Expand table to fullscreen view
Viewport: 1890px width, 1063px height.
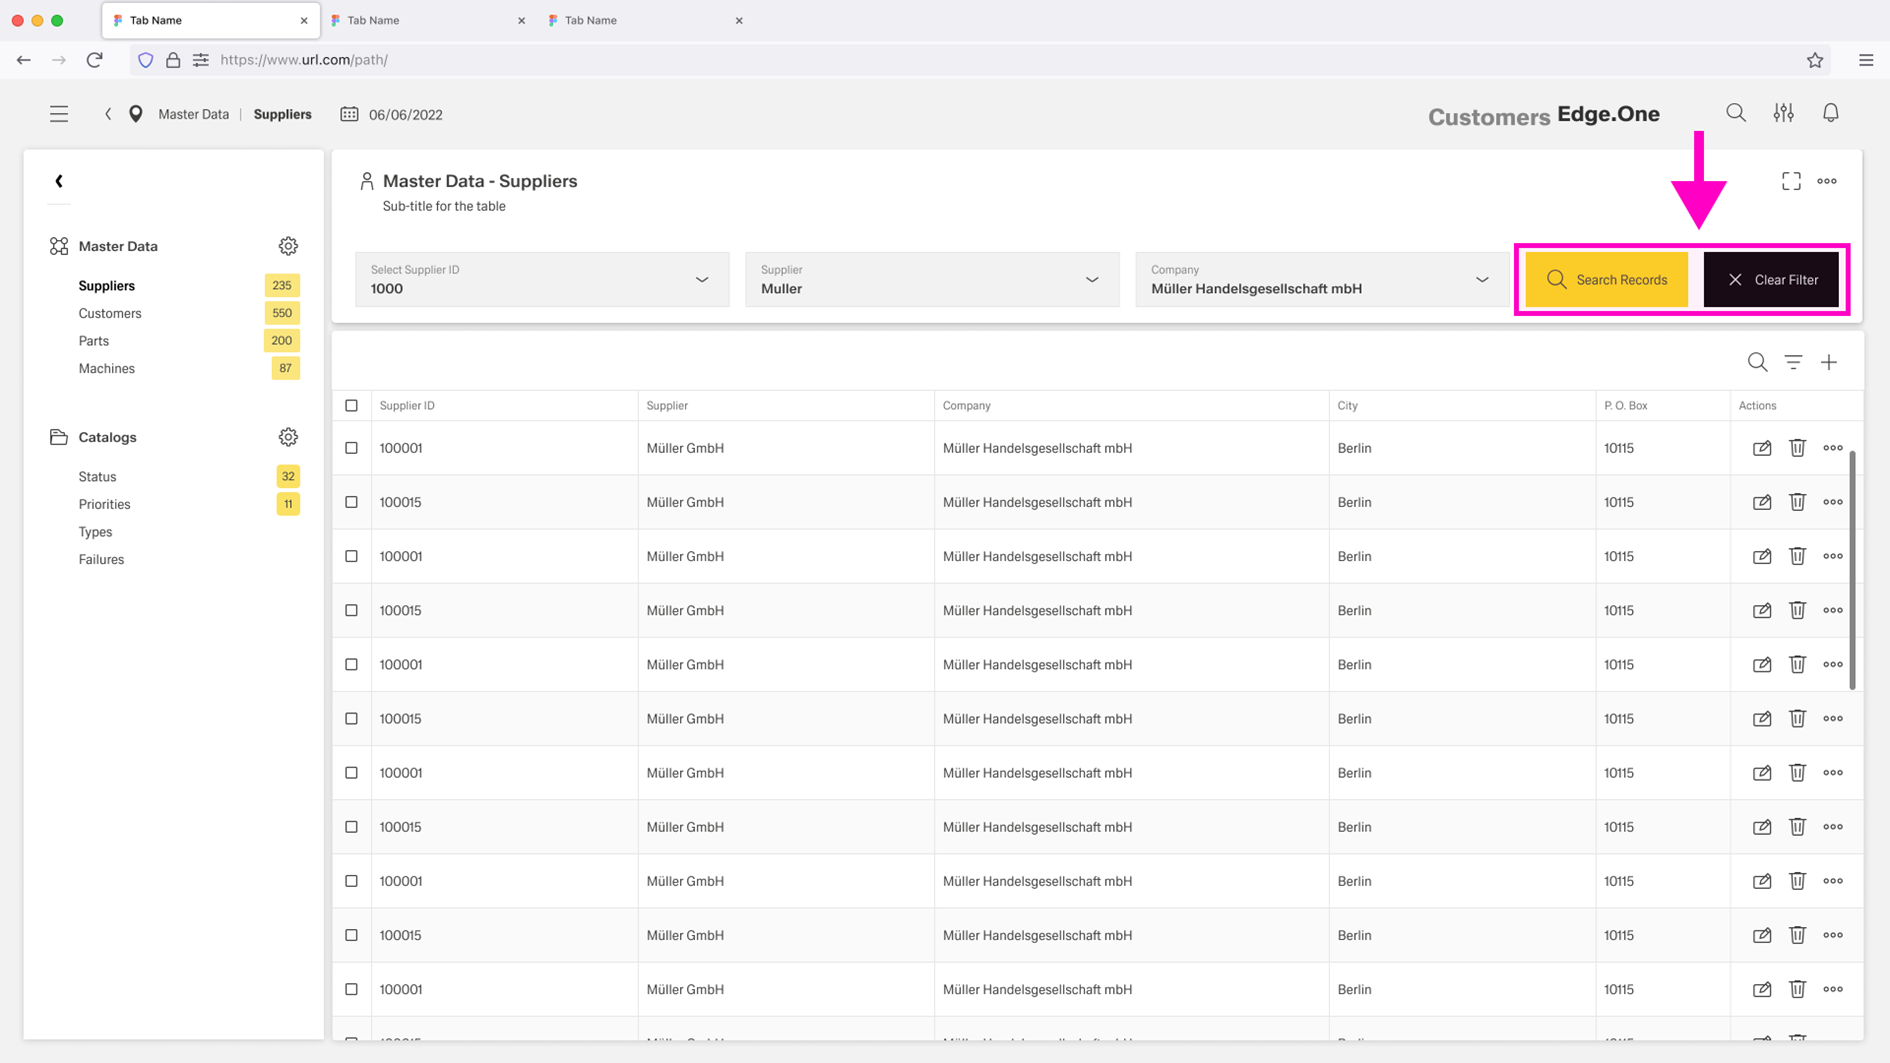1790,181
